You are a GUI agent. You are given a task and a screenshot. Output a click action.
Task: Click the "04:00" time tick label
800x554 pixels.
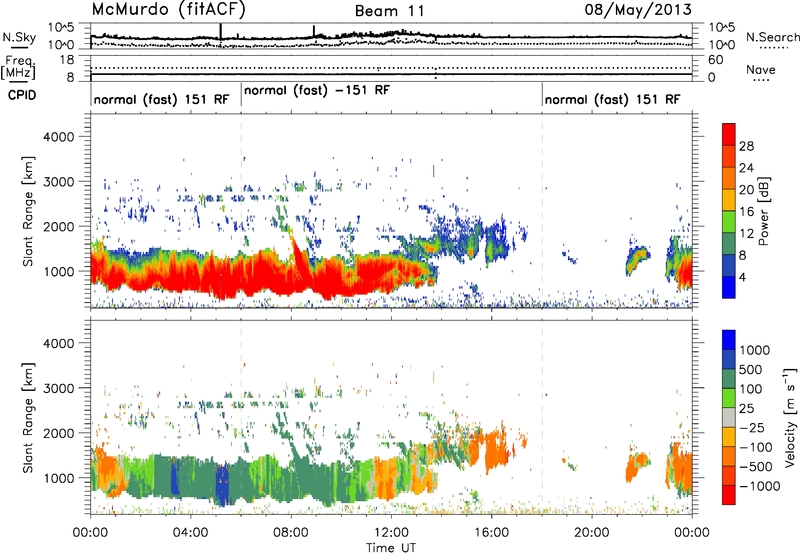coord(190,533)
